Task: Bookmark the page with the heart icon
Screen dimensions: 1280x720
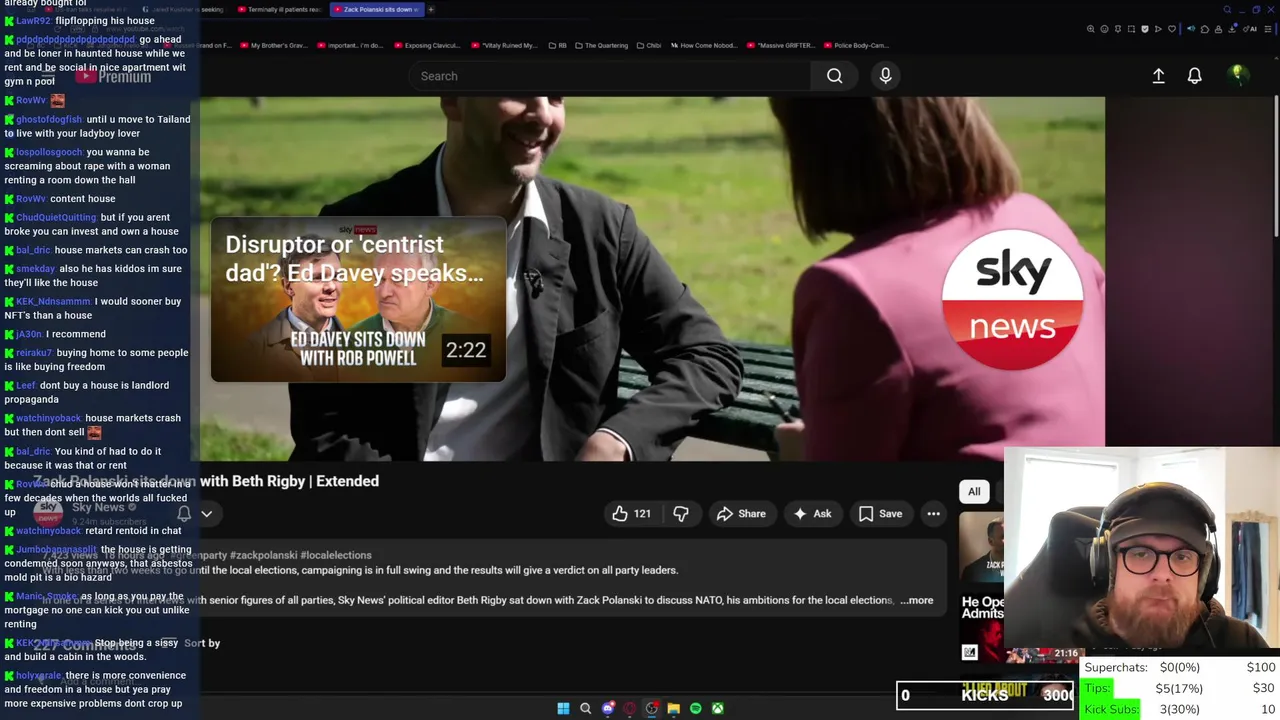Action: coord(1172,29)
